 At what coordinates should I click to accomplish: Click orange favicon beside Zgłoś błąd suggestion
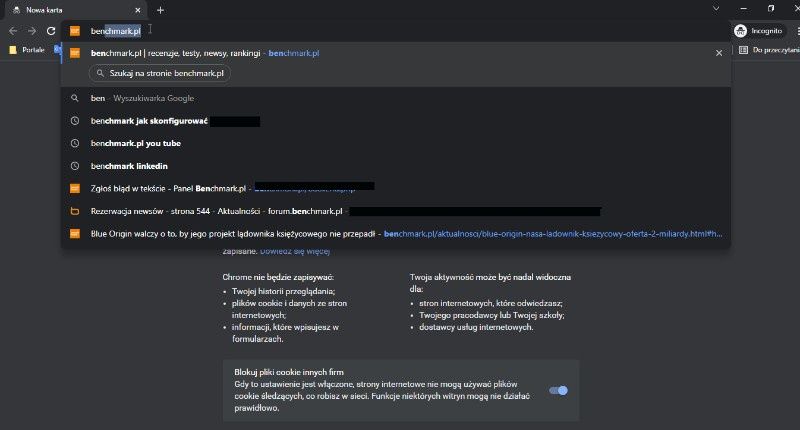[74, 188]
